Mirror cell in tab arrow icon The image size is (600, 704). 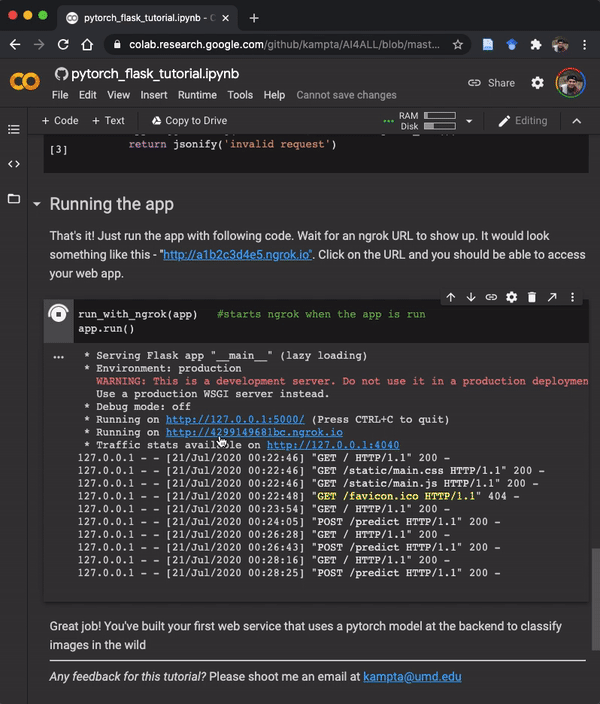point(552,297)
